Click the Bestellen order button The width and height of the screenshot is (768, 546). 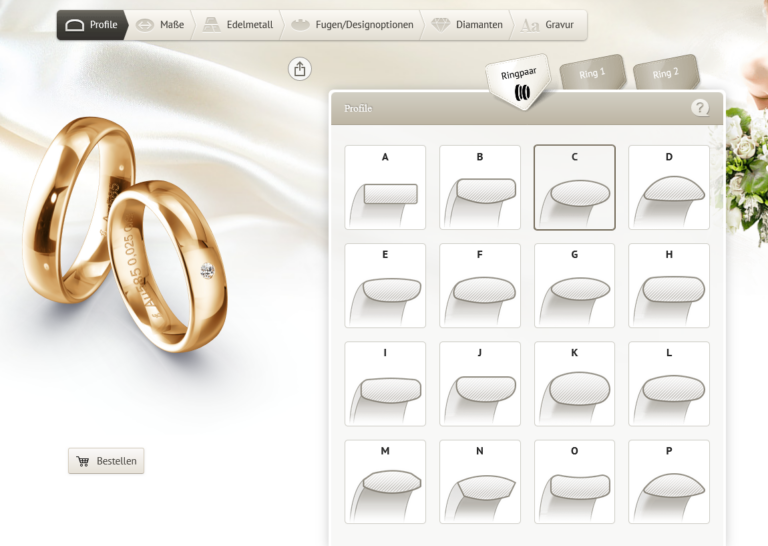coord(107,461)
